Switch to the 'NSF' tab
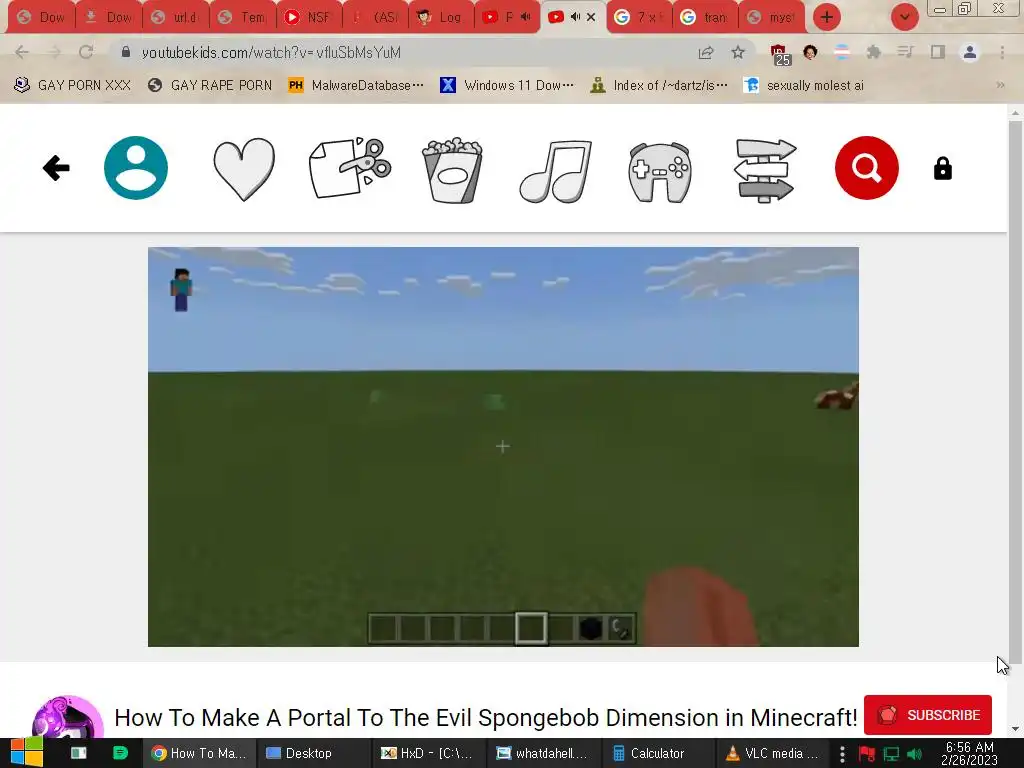 point(310,17)
